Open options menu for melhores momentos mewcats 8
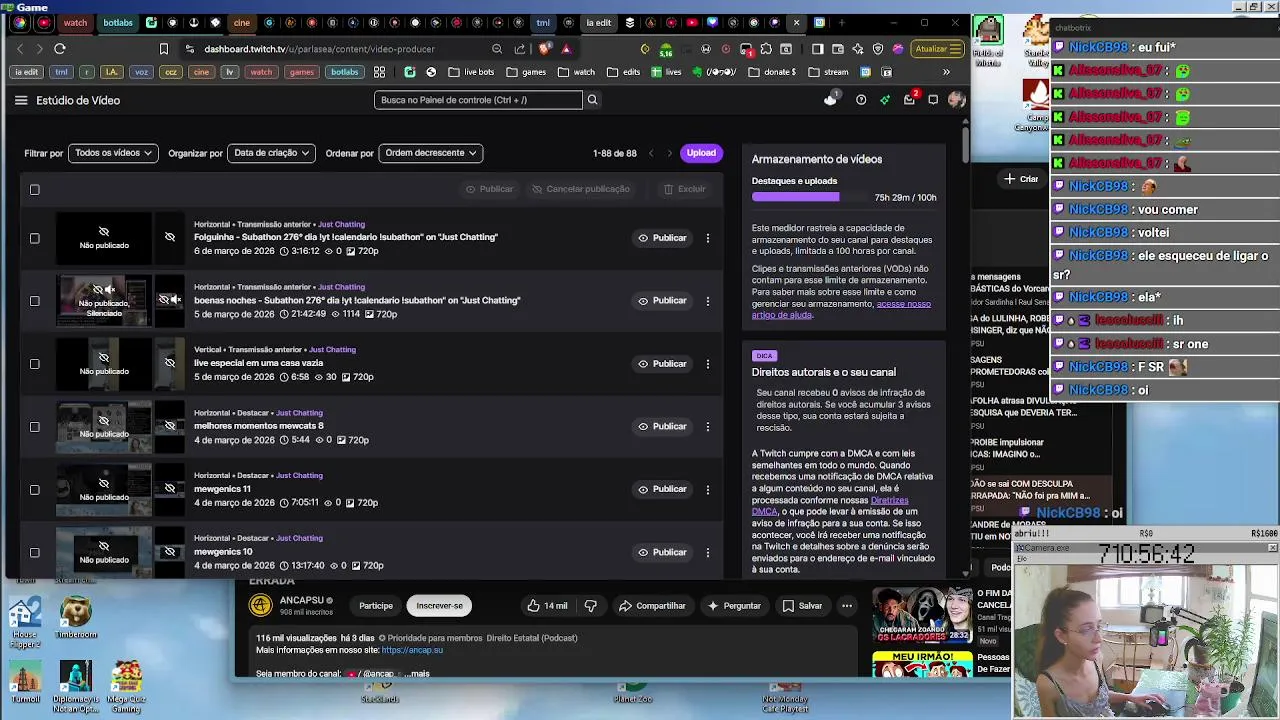 (x=707, y=426)
